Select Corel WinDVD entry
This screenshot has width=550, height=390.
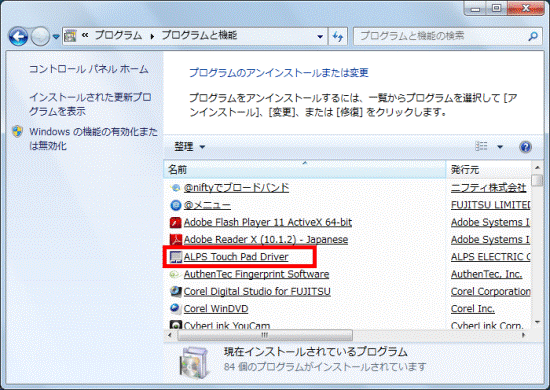tap(216, 309)
